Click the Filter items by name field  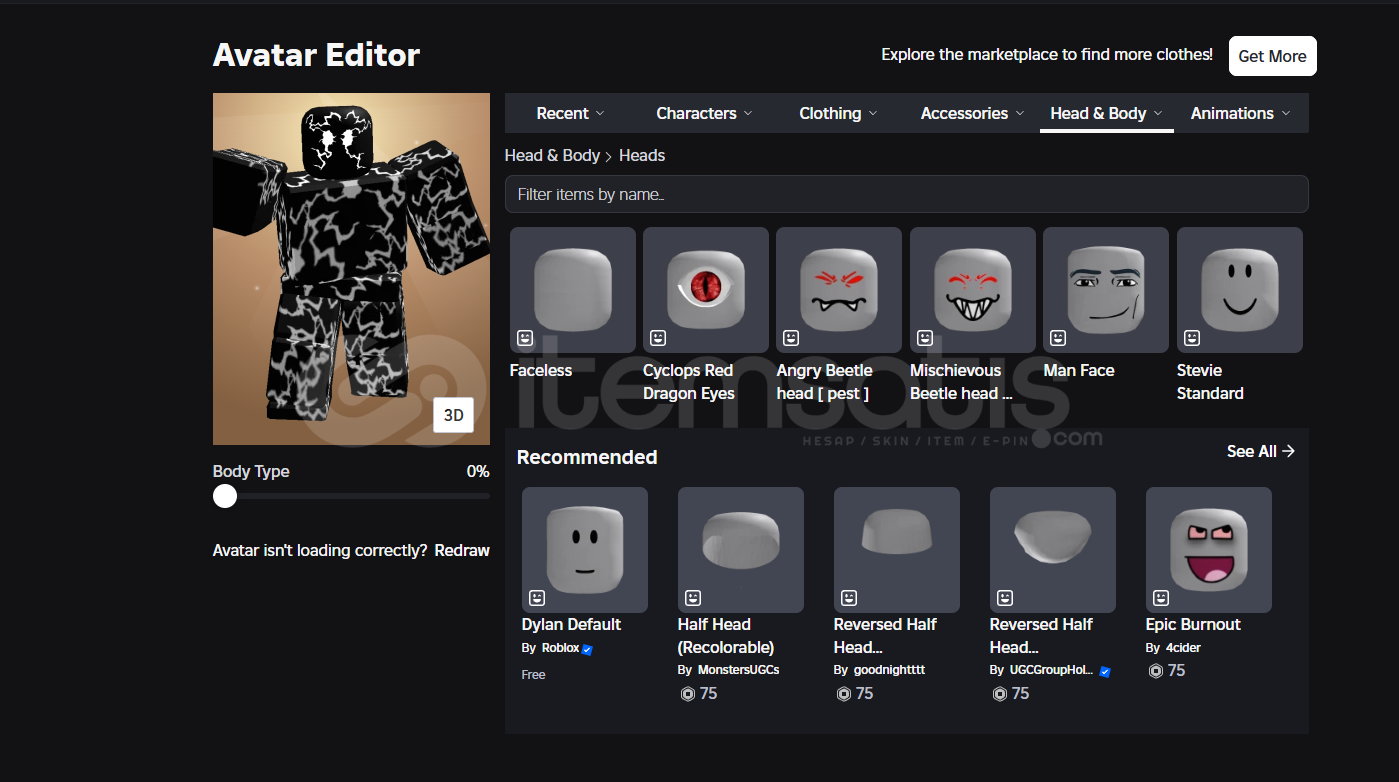click(907, 194)
